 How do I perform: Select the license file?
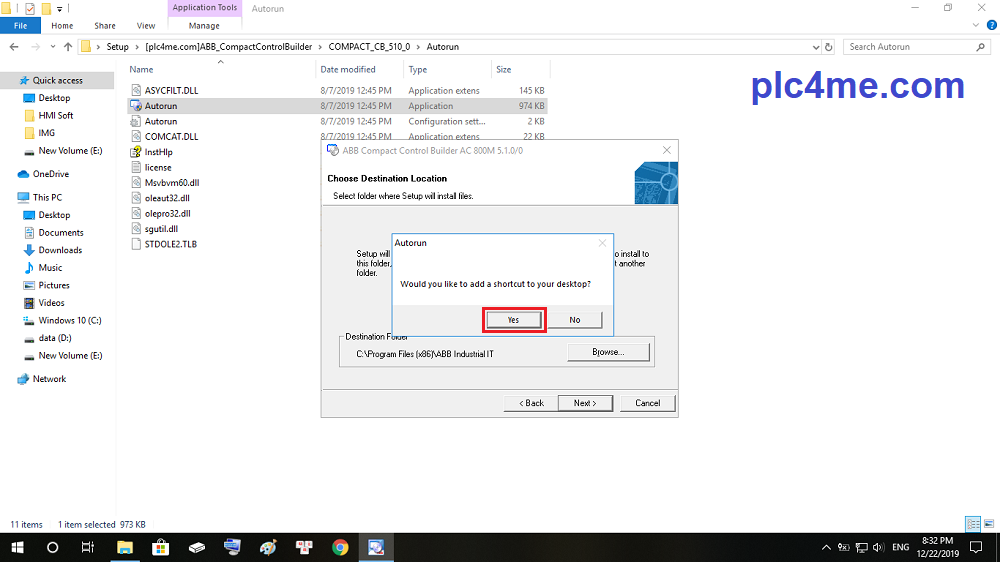click(158, 167)
